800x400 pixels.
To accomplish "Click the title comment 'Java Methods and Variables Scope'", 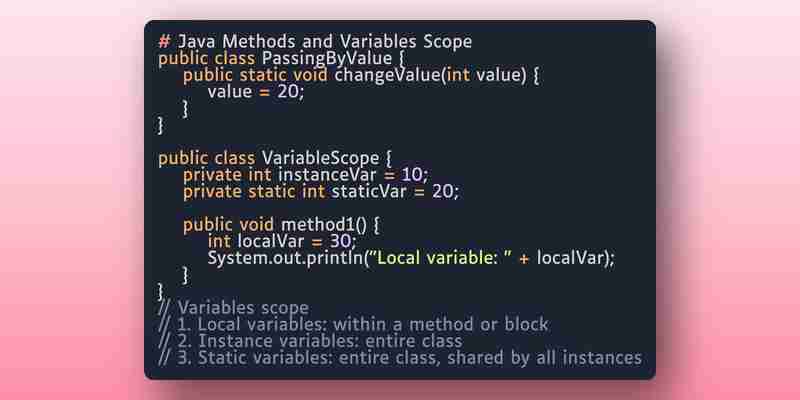I will tap(324, 41).
